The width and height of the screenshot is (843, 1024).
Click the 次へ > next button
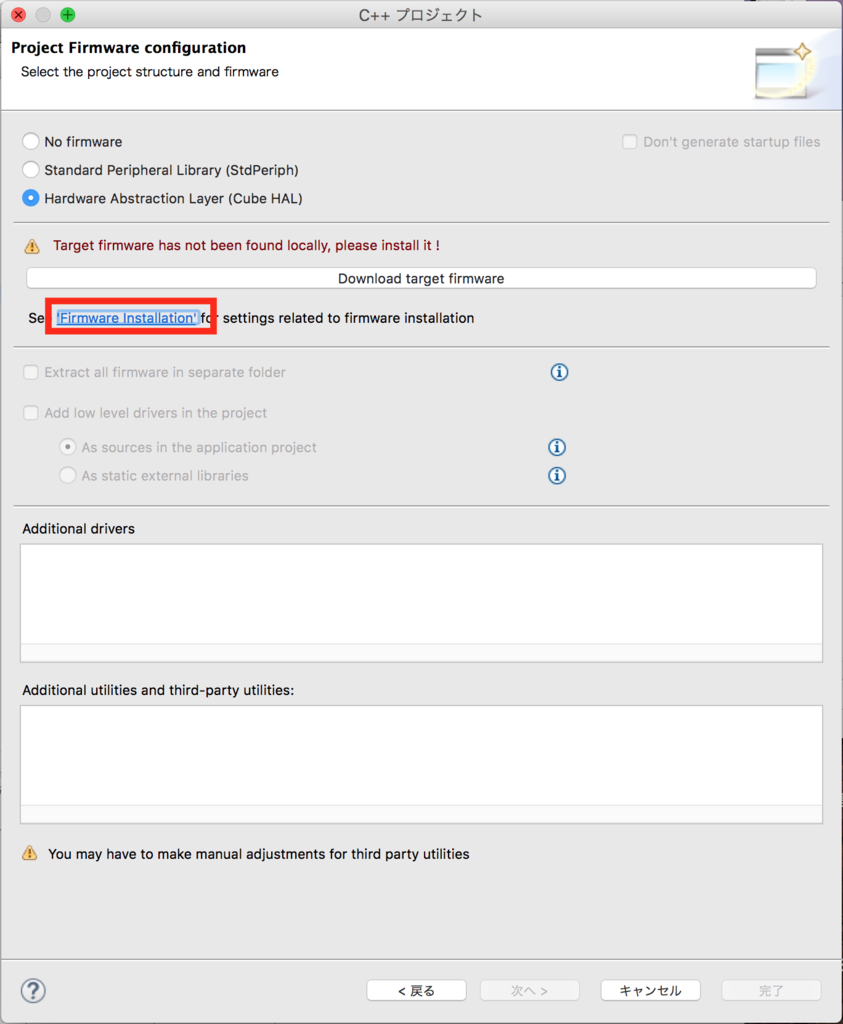tap(530, 991)
